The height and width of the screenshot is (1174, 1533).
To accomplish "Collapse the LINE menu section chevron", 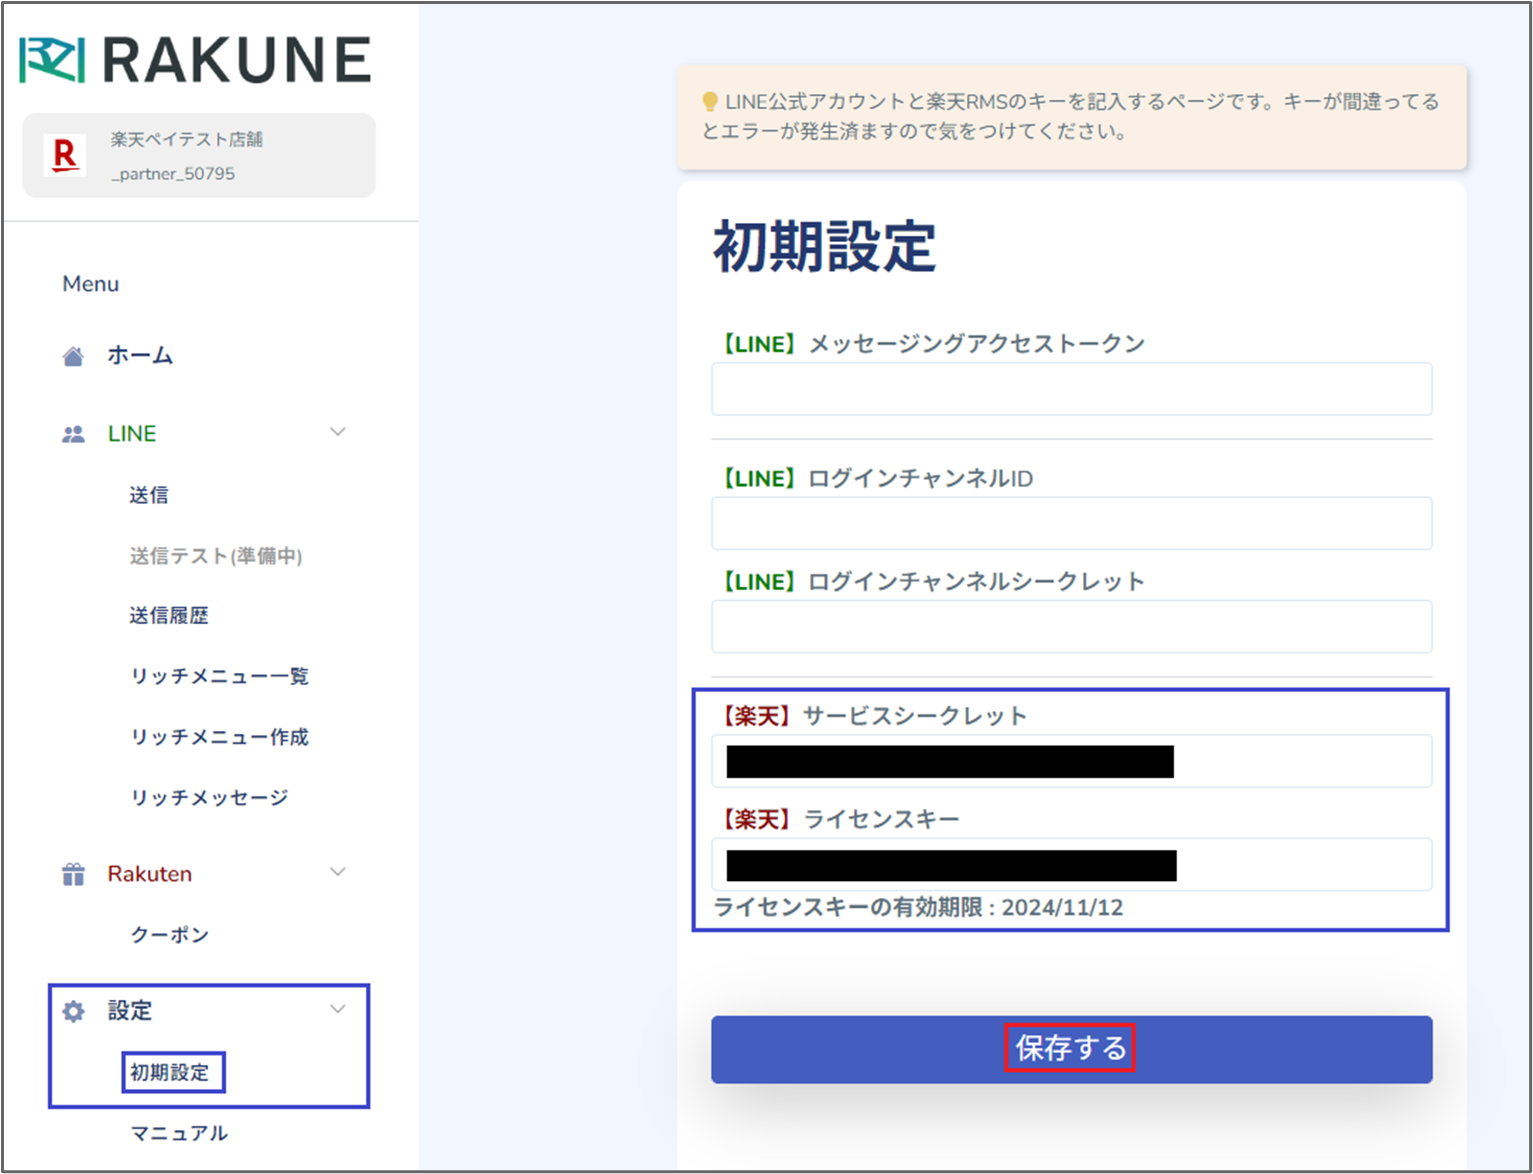I will 338,432.
